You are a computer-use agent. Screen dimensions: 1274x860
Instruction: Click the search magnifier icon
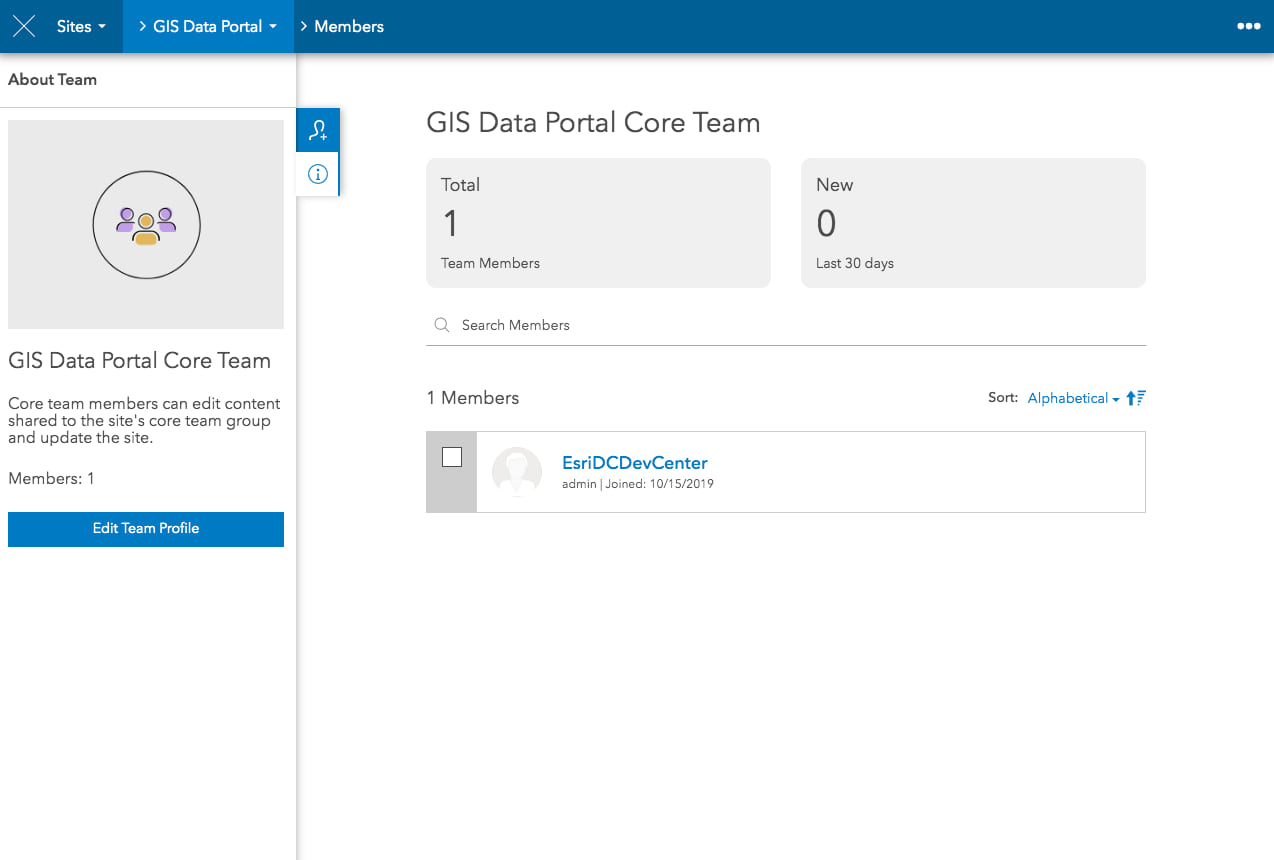[x=441, y=325]
